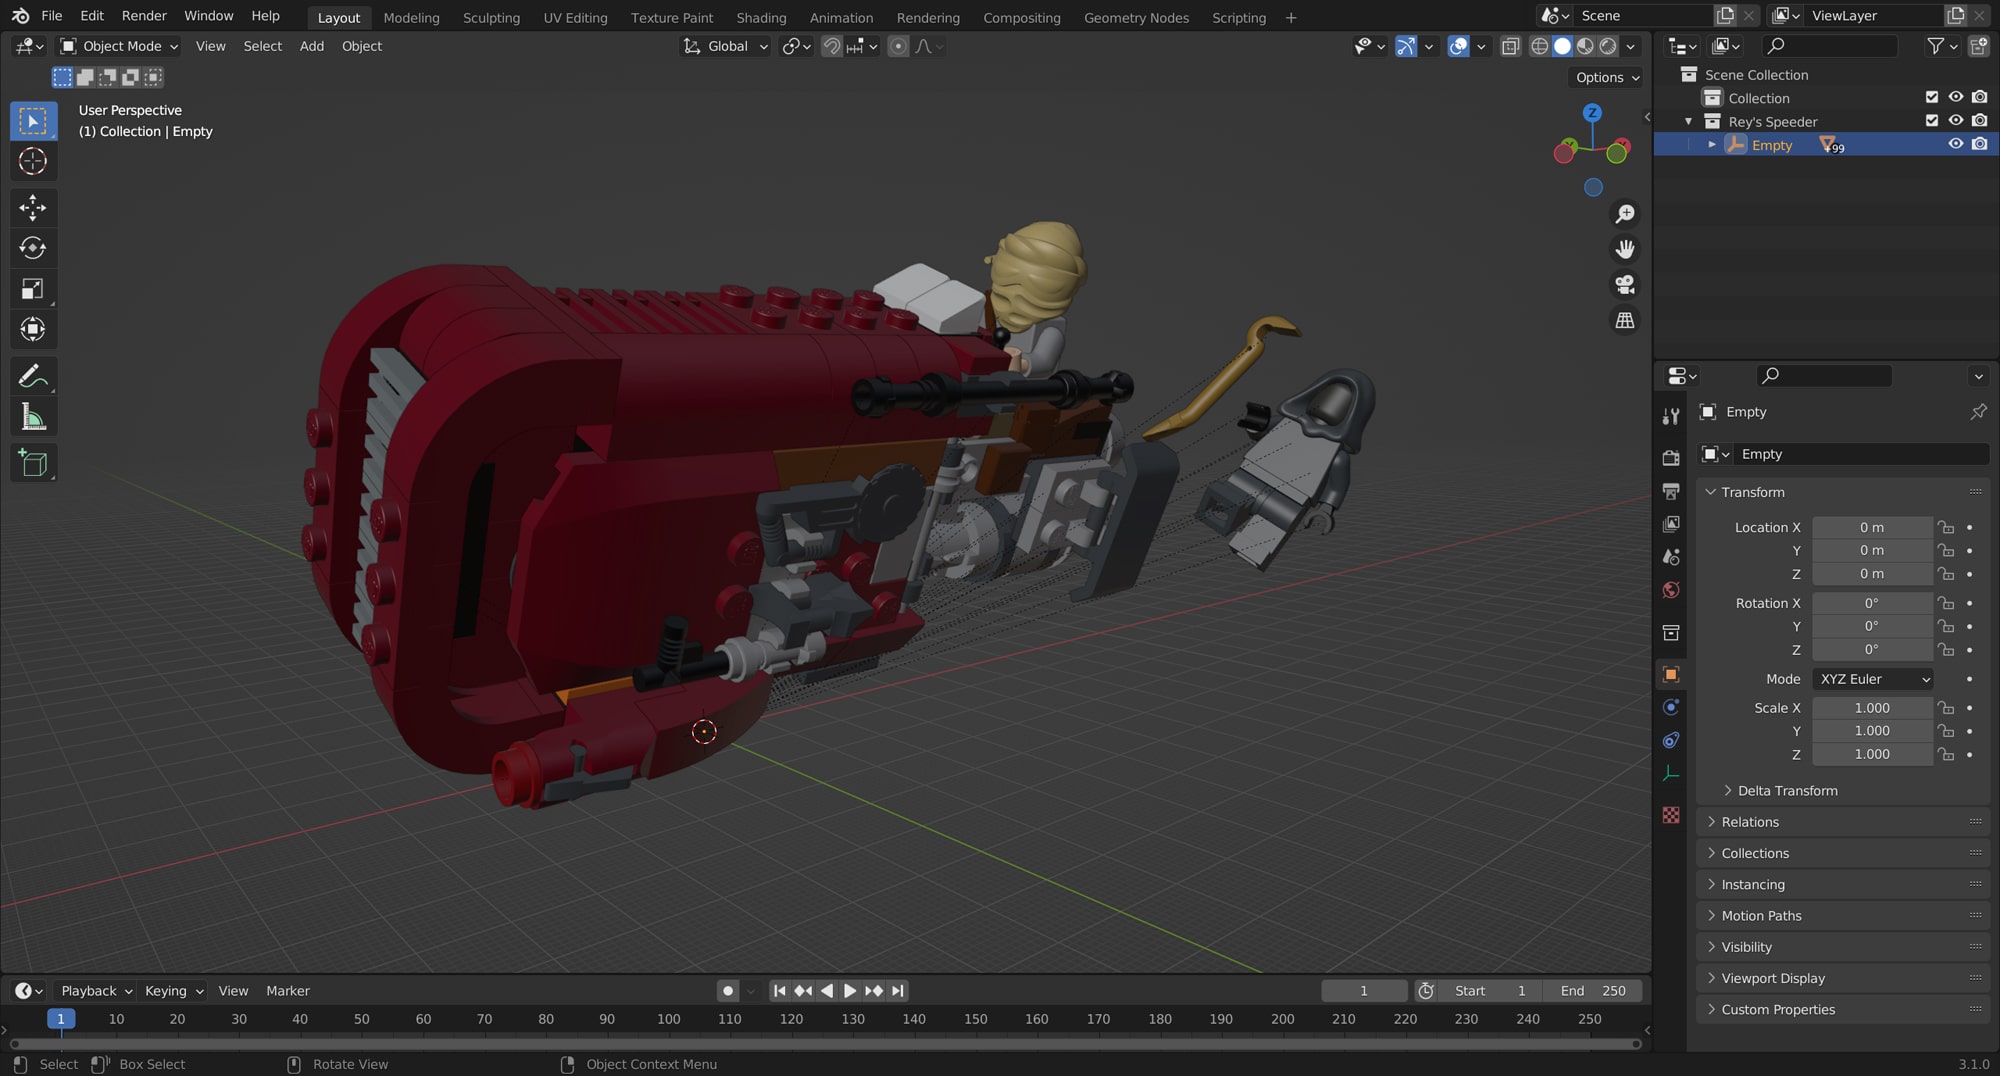This screenshot has height=1076, width=2000.
Task: Disable Empty object in renders
Action: [x=1980, y=144]
